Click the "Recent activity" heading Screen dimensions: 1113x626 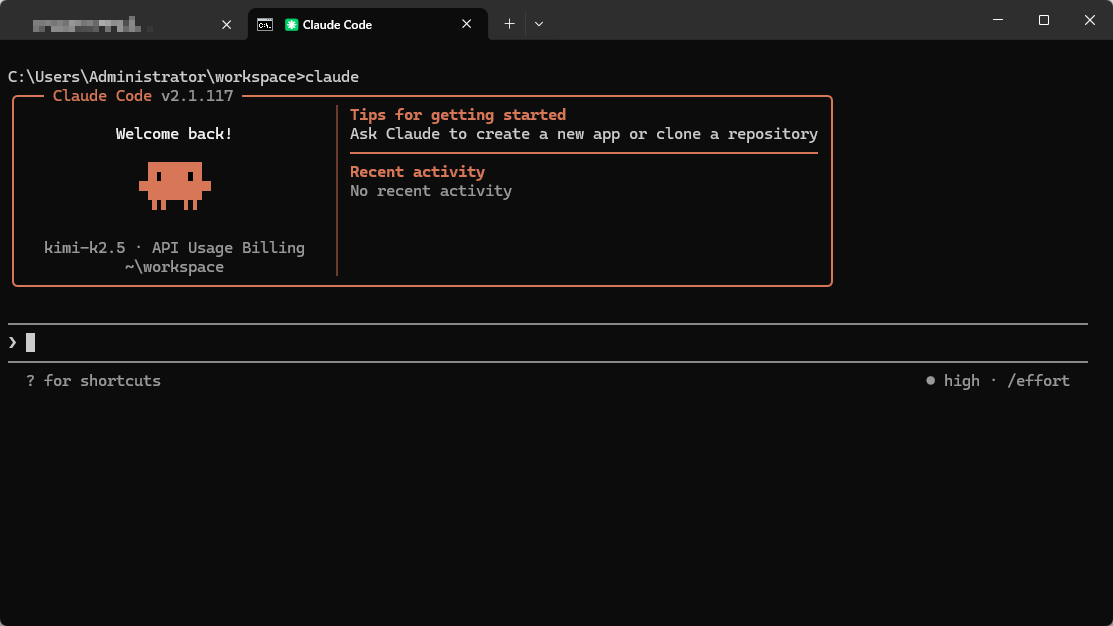coord(417,172)
